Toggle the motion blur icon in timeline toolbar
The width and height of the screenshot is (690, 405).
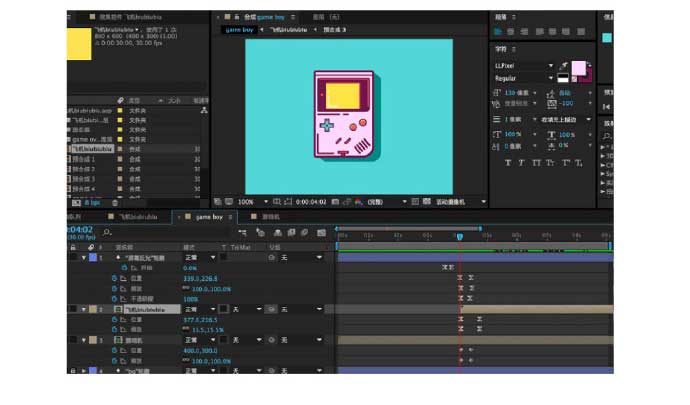tap(305, 232)
